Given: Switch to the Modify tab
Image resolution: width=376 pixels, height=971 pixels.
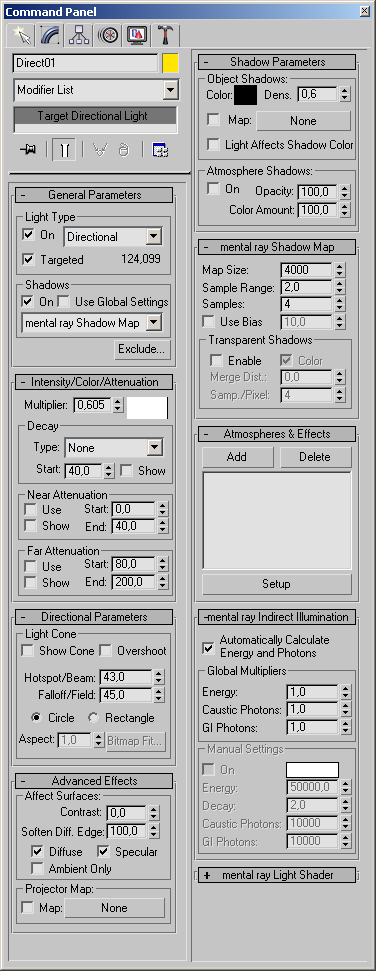Looking at the screenshot, I should [x=51, y=35].
